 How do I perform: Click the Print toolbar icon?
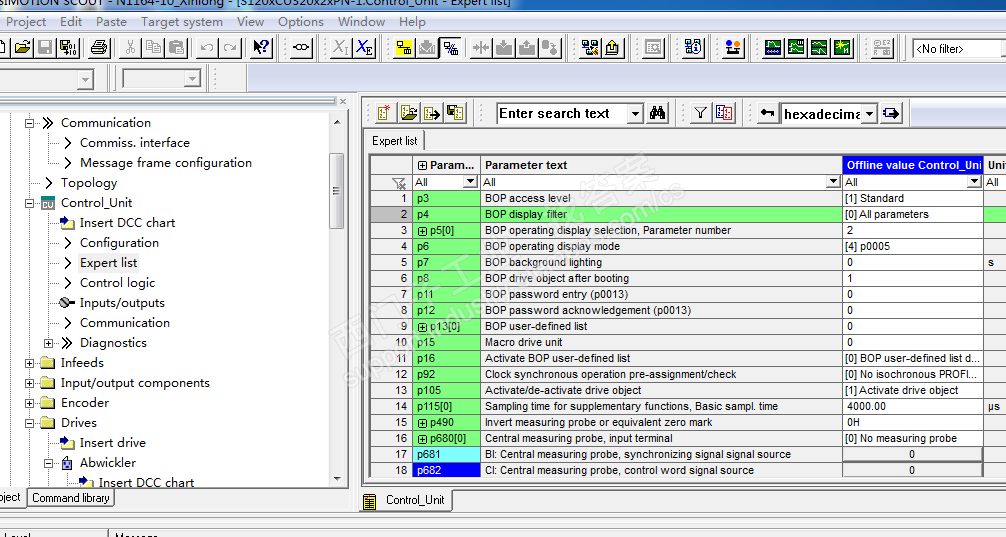pyautogui.click(x=99, y=47)
